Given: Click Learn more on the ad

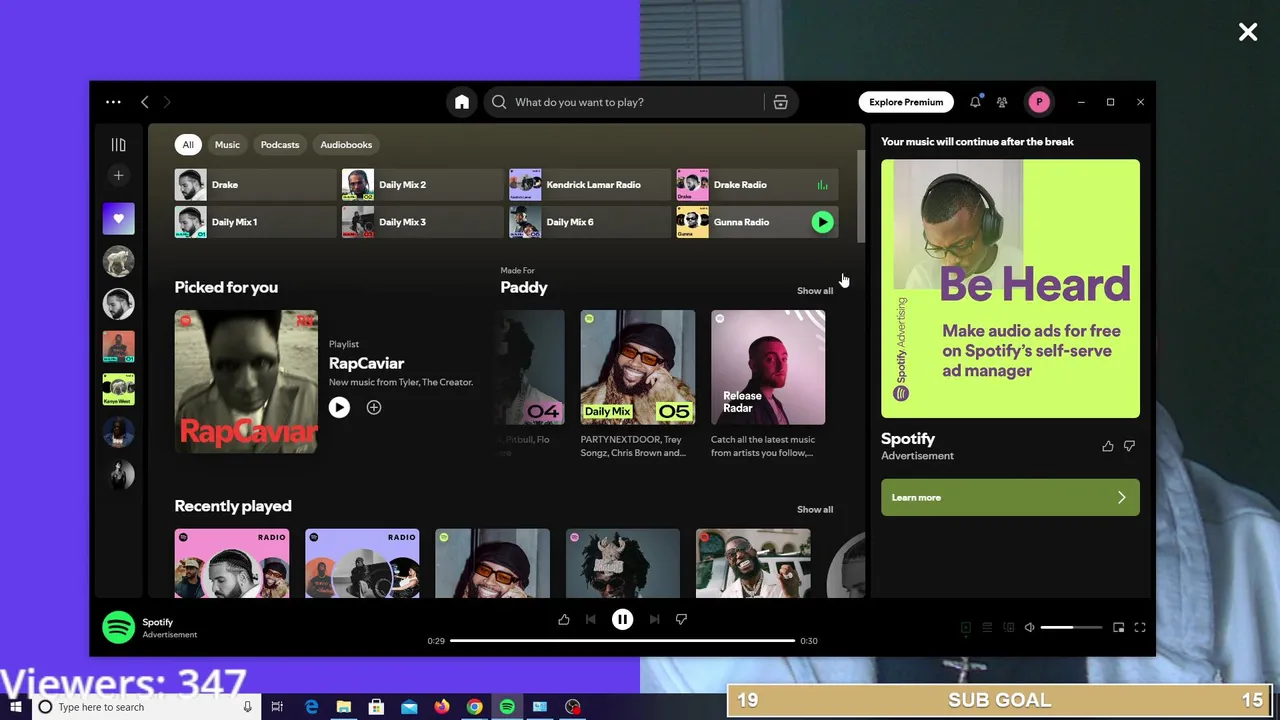Looking at the screenshot, I should pyautogui.click(x=1010, y=497).
